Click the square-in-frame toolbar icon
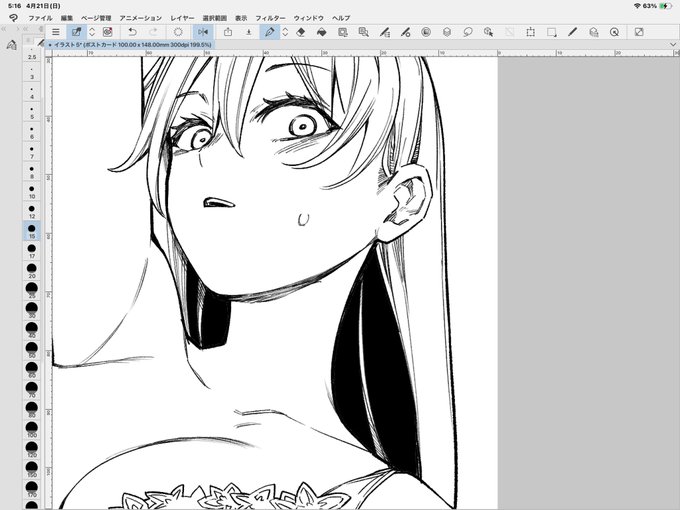 [x=343, y=32]
